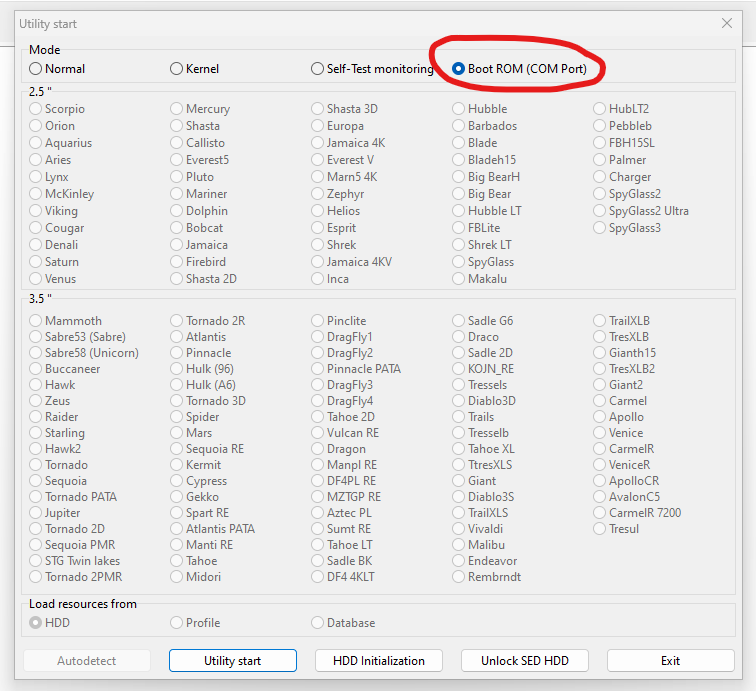756x691 pixels.
Task: Pick the SpyGlass2 Ultra option
Action: (x=600, y=211)
